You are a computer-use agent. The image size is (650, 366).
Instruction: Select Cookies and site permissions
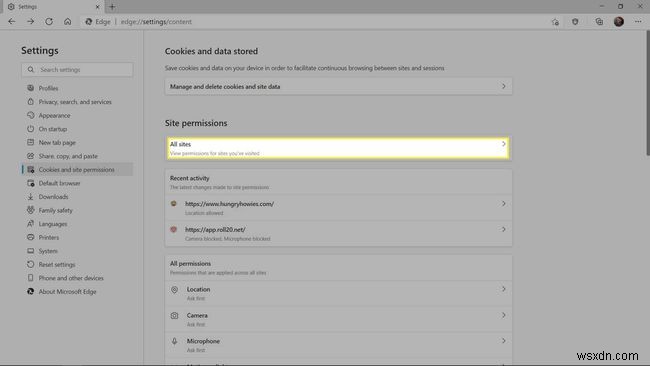(x=77, y=170)
